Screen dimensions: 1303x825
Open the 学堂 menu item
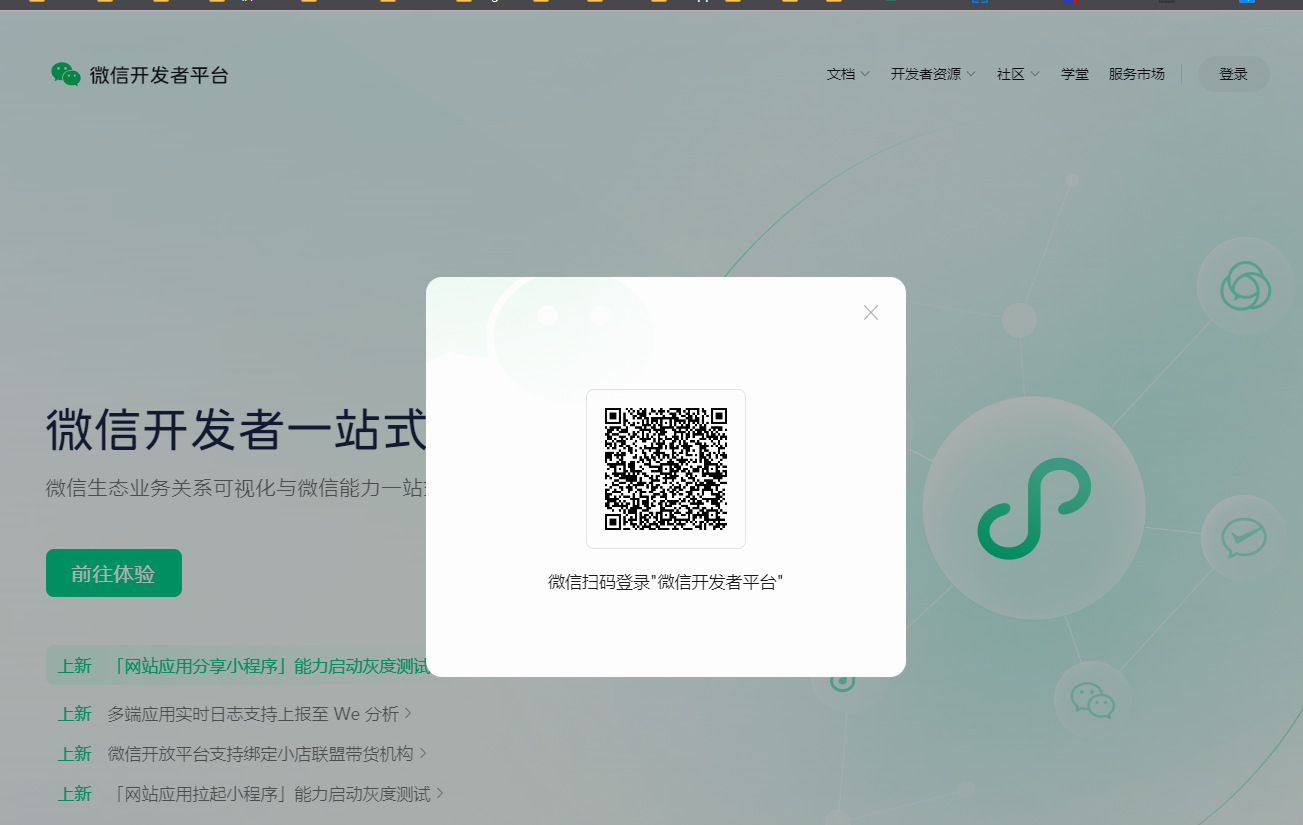click(x=1075, y=74)
